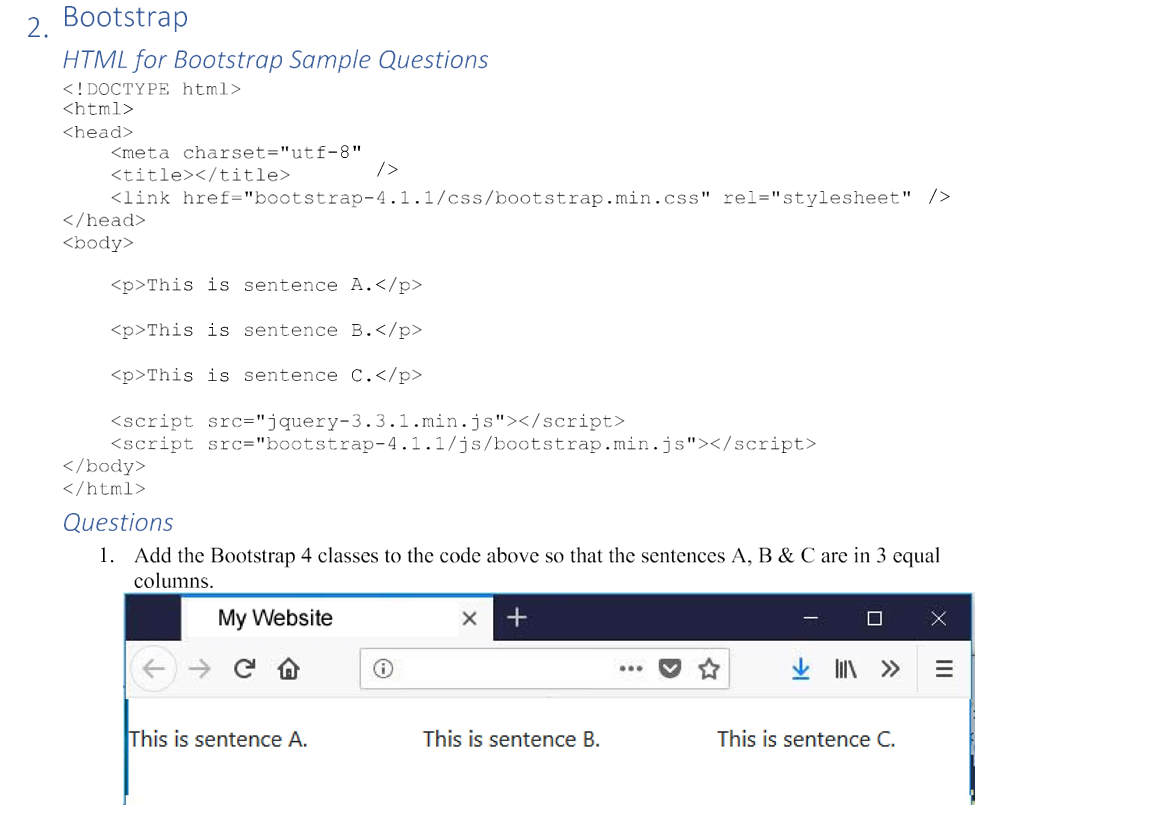Open the page actions three-dots menu

(630, 668)
